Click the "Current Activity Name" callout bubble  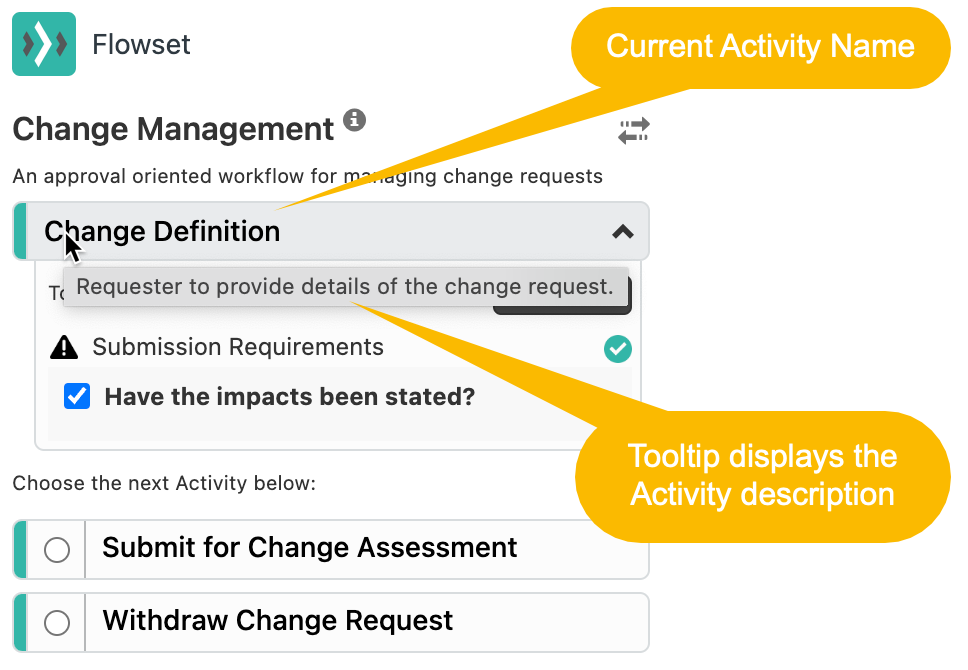(760, 47)
